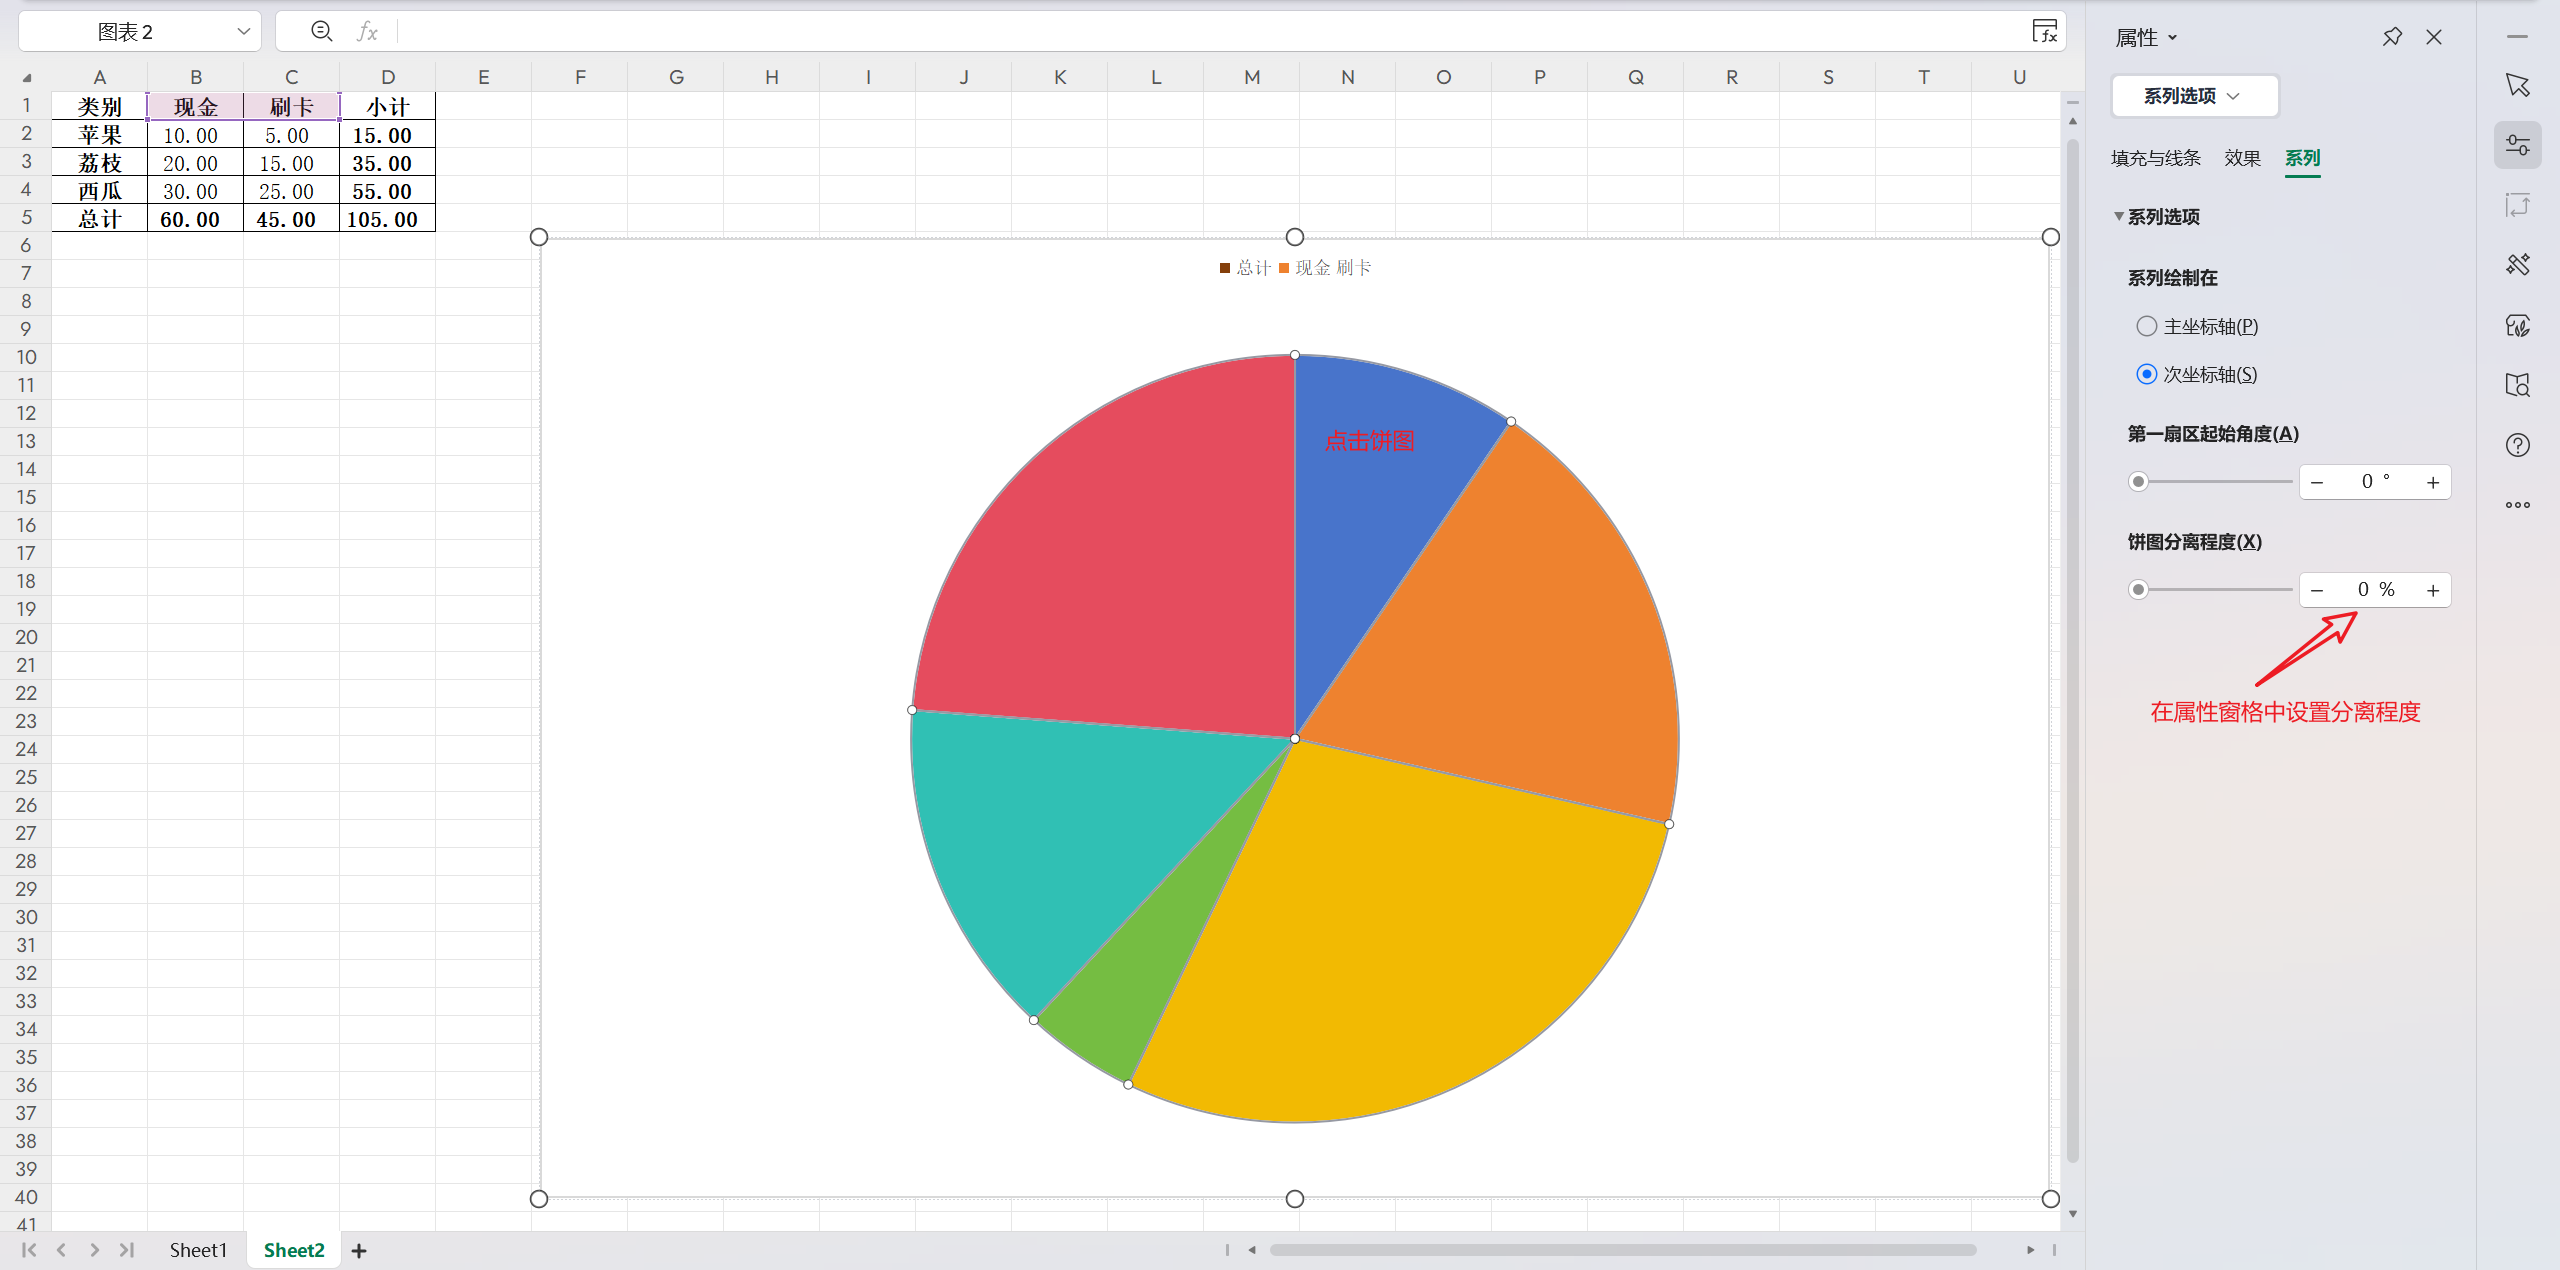Decrease first slice angle with minus

coord(2317,482)
